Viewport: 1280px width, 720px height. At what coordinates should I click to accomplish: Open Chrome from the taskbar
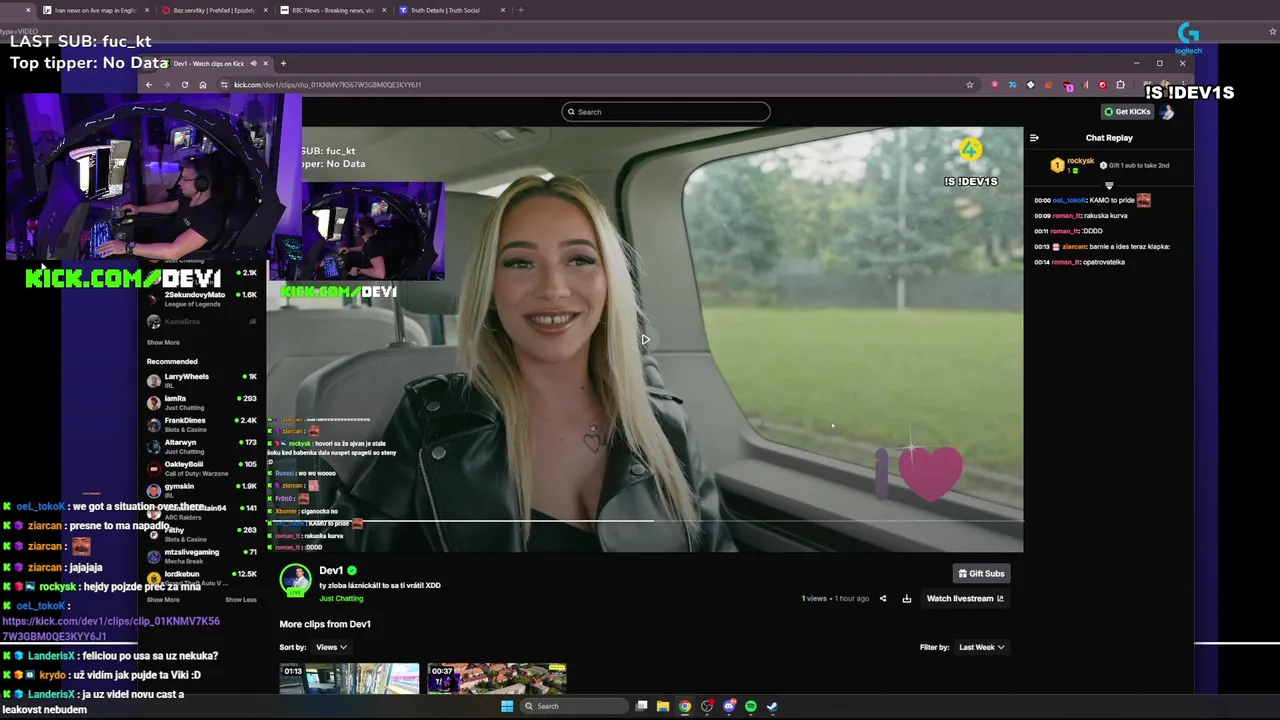[x=685, y=706]
